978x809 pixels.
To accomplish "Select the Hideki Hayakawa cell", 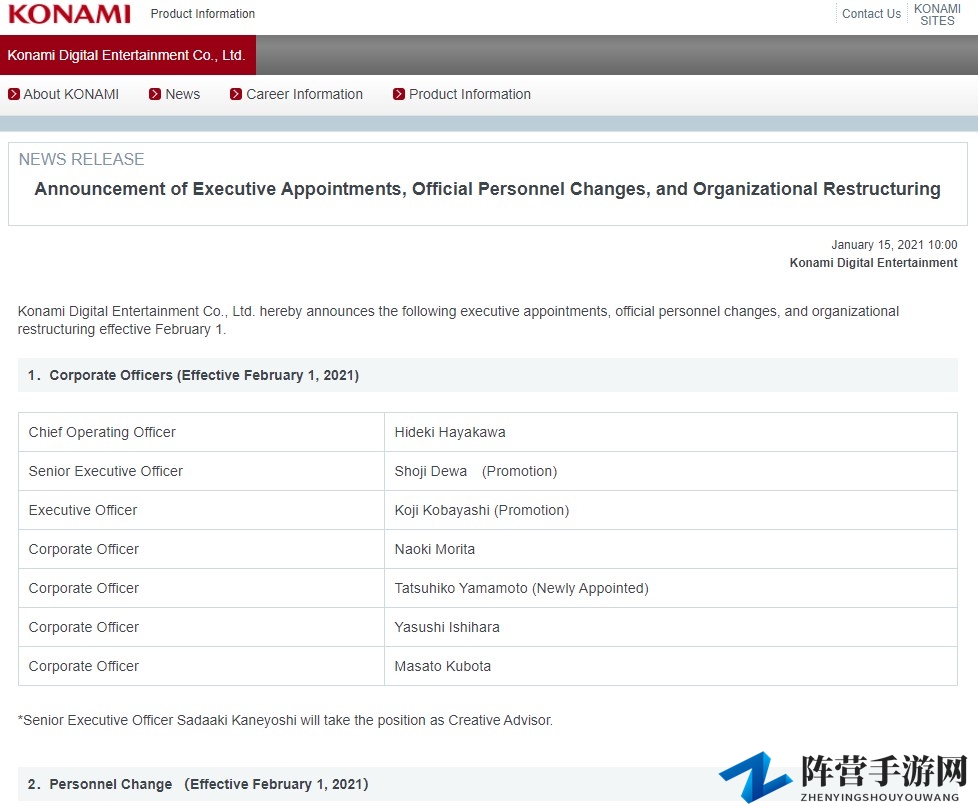I will coord(671,432).
